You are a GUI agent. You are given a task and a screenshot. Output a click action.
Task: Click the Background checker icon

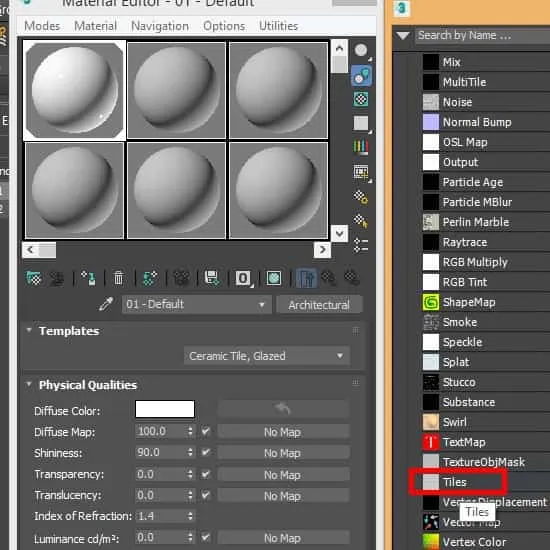(361, 100)
